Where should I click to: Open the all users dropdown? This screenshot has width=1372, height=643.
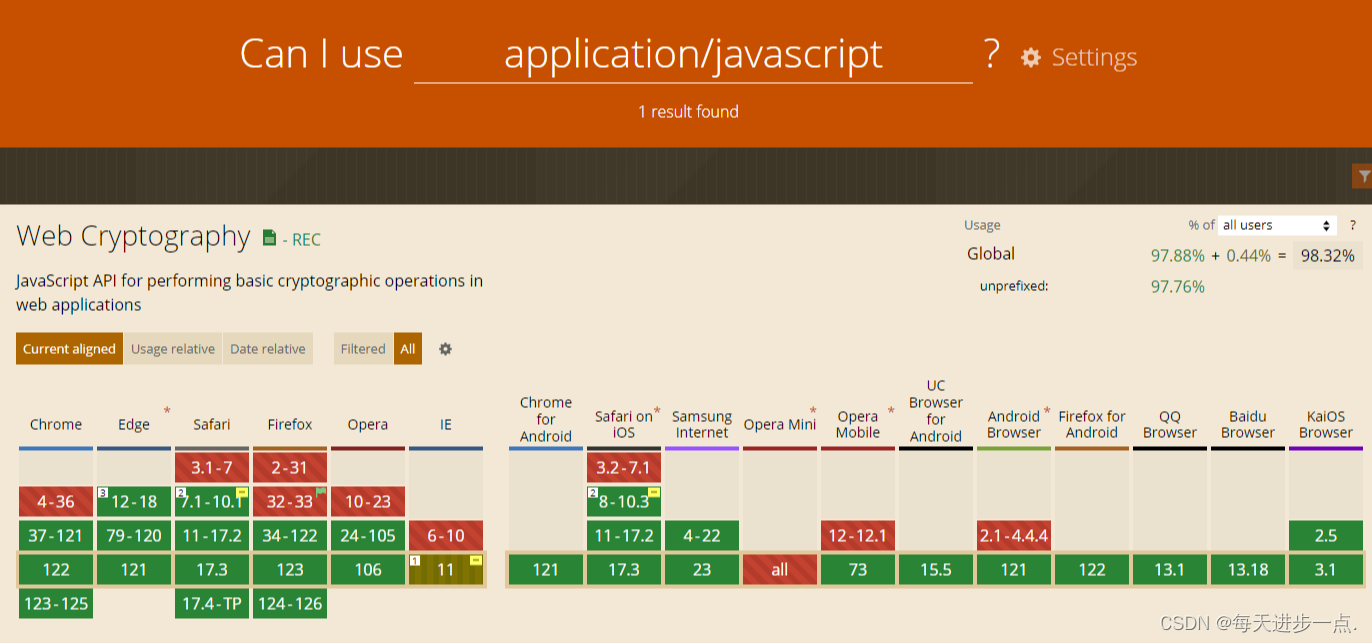pos(1277,225)
